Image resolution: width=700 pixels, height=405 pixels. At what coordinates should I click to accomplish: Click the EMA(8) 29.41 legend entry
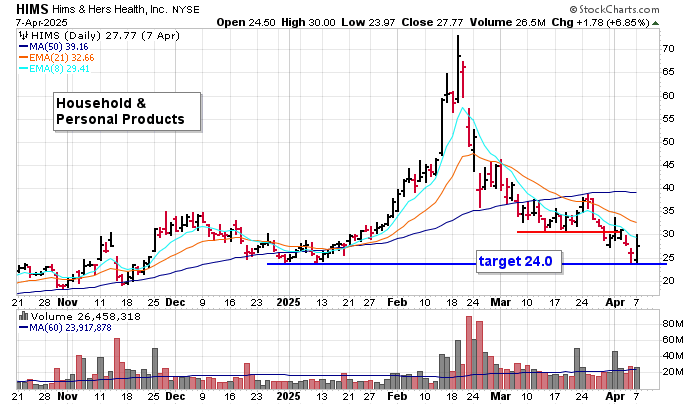click(x=59, y=69)
